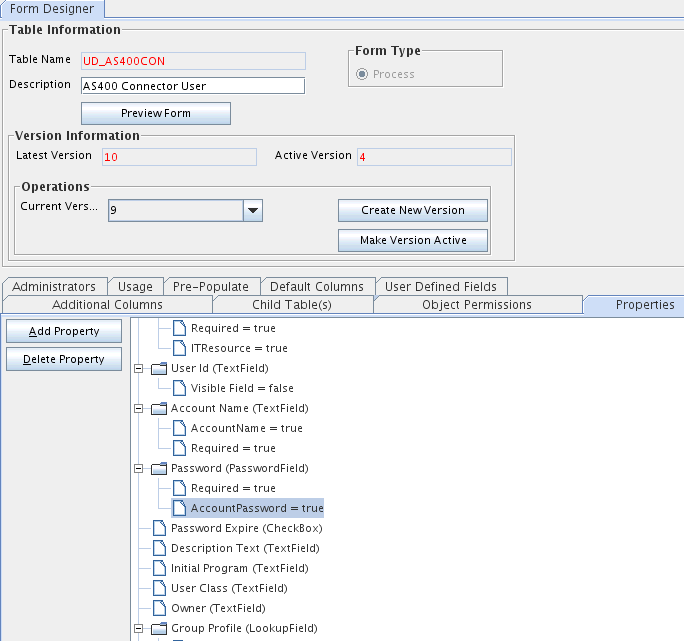The width and height of the screenshot is (684, 641).
Task: Click folder icon of User Id (TextField)
Action: point(159,369)
